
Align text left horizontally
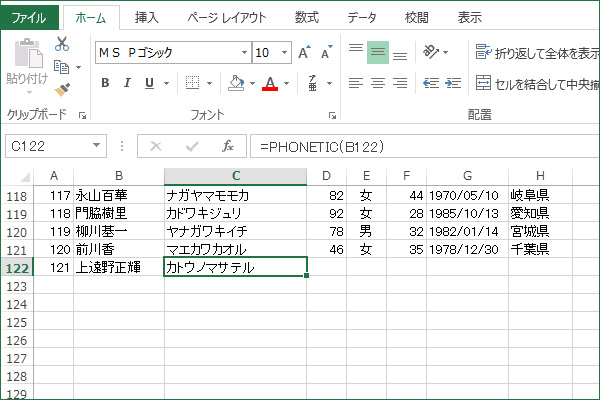(356, 83)
